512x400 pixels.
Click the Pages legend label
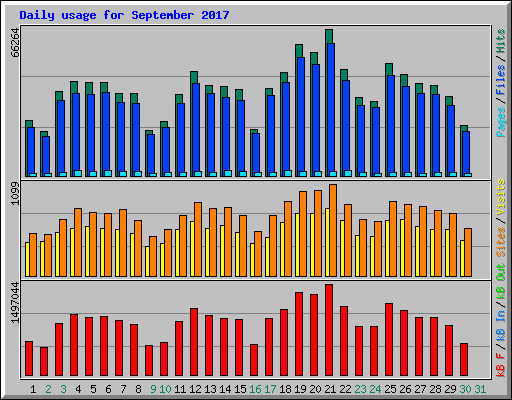501,122
